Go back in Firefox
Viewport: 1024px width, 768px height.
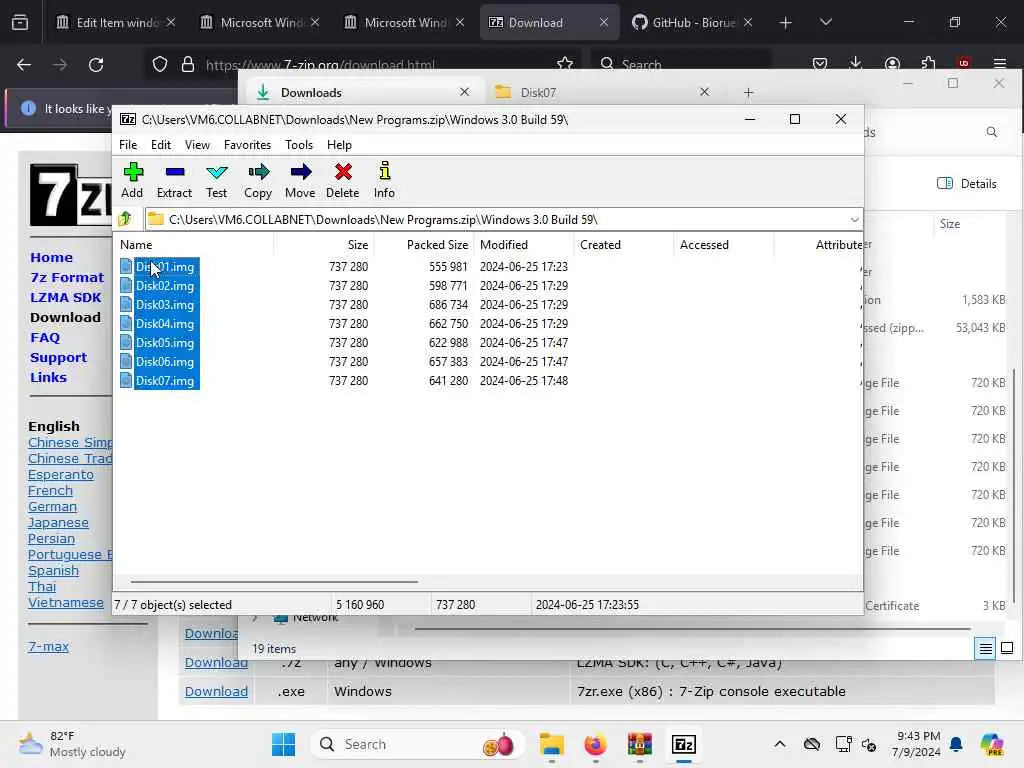[24, 64]
